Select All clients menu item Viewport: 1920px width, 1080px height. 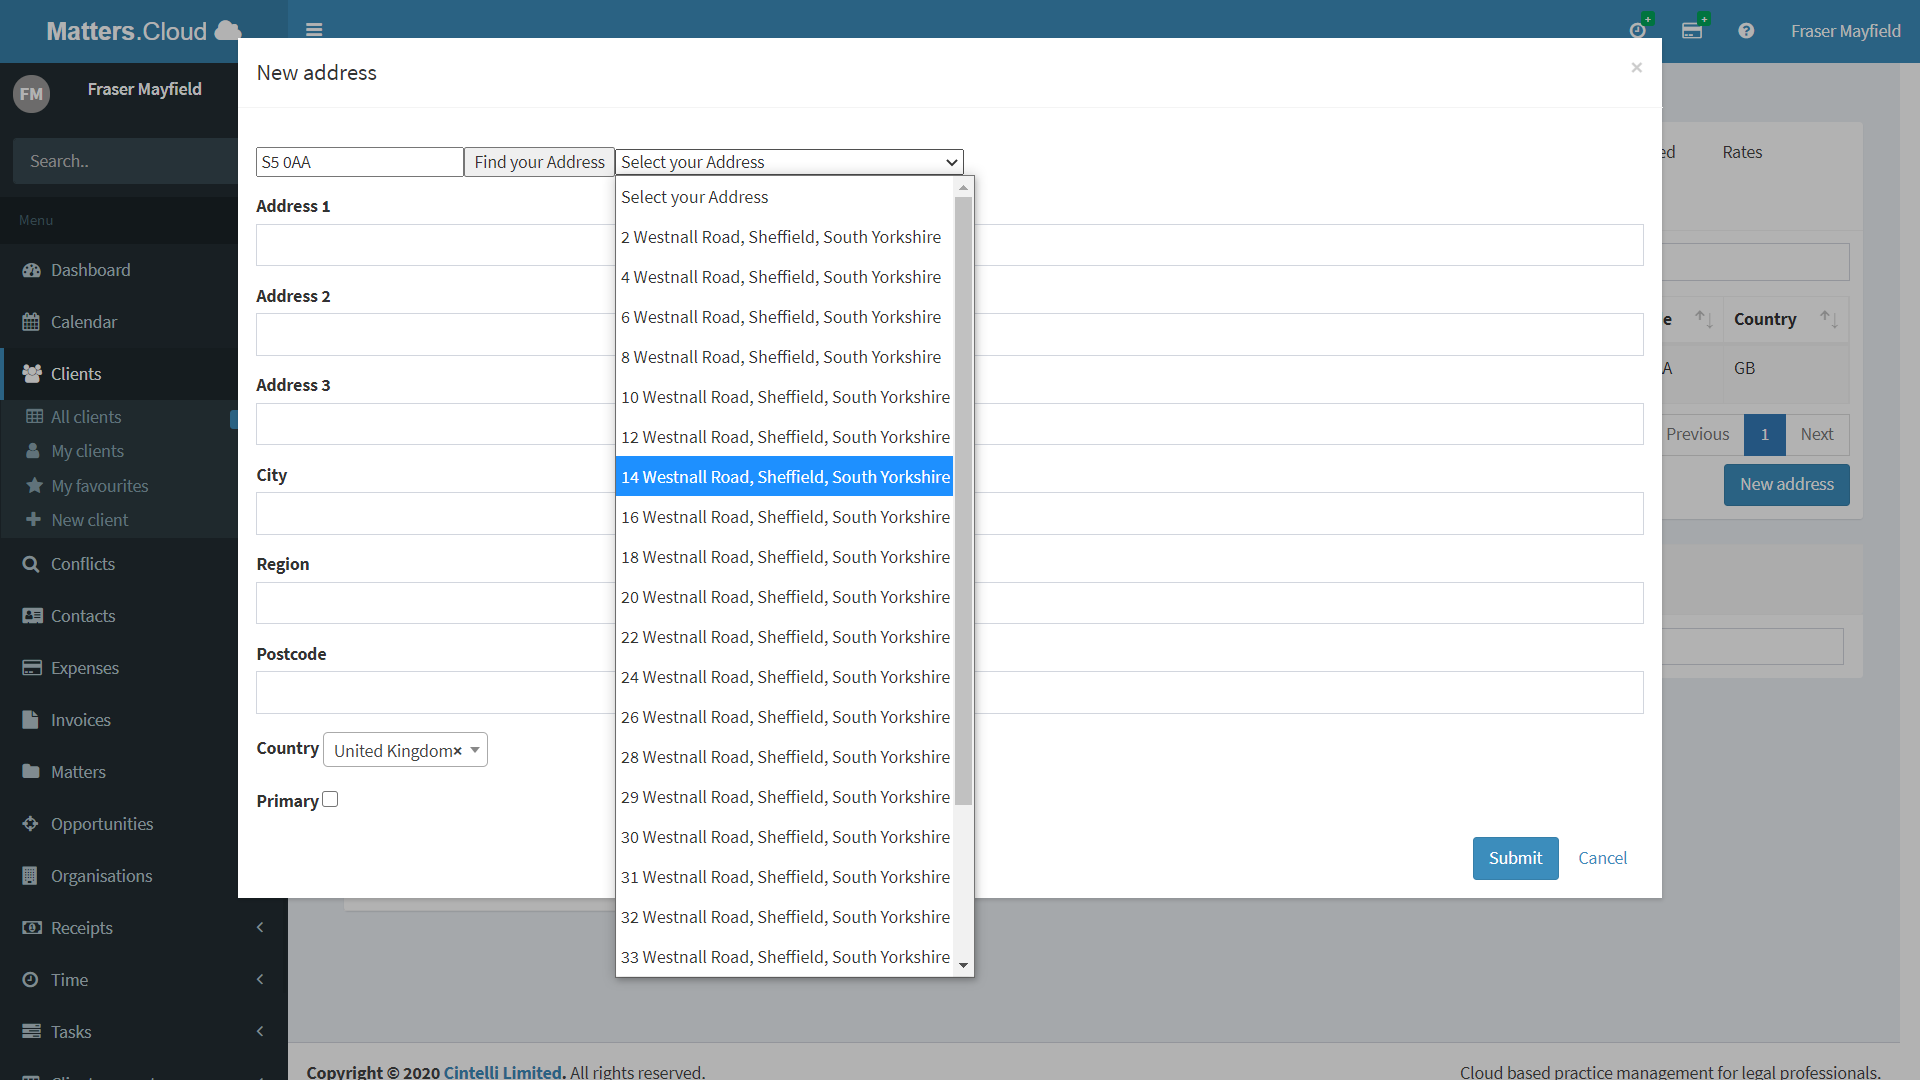(86, 417)
